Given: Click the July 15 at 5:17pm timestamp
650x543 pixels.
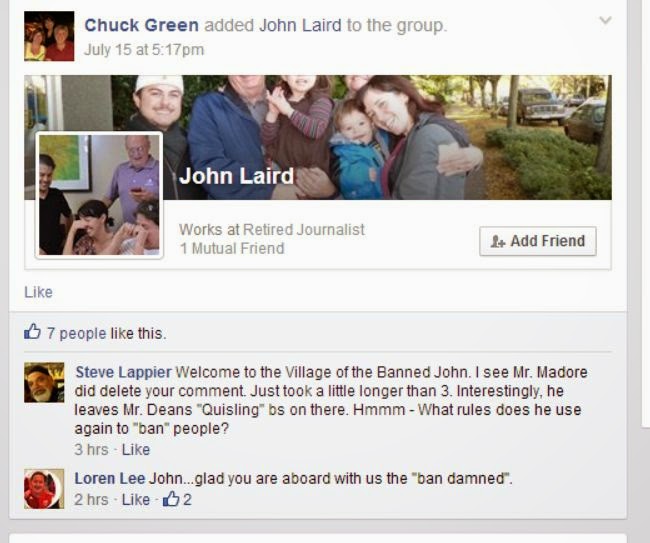Looking at the screenshot, I should (x=144, y=50).
